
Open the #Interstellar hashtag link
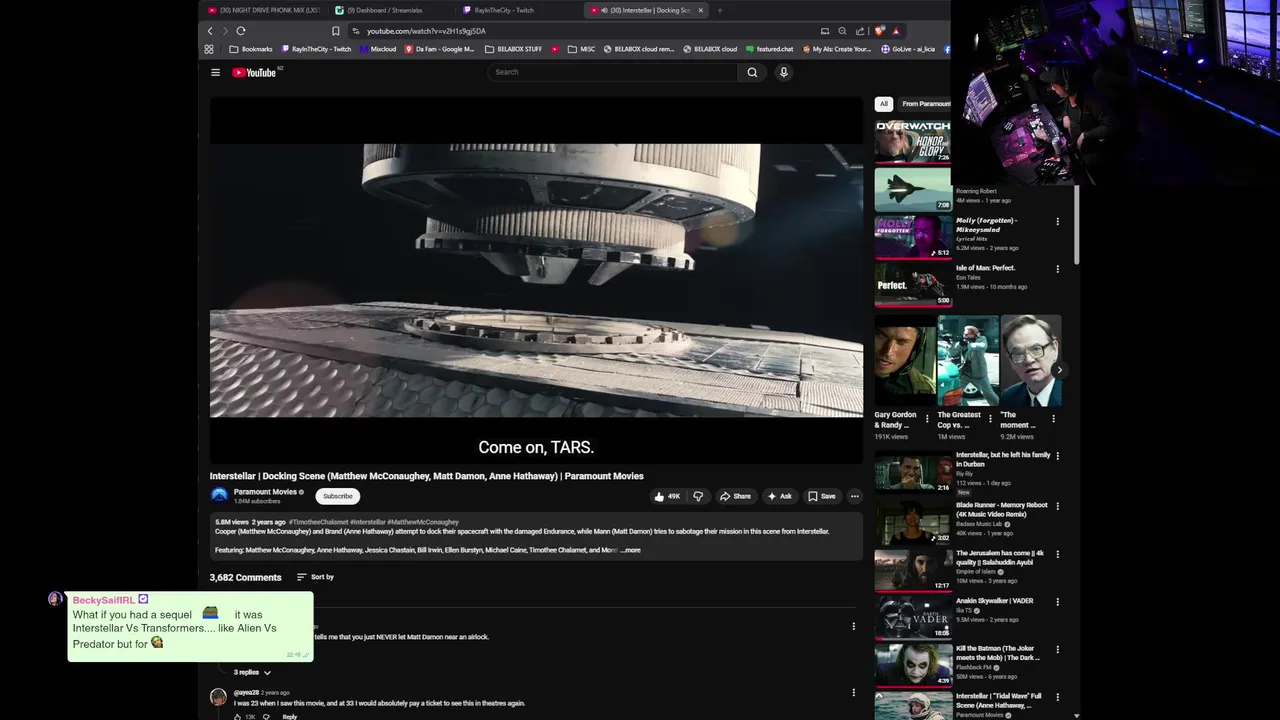tap(368, 522)
